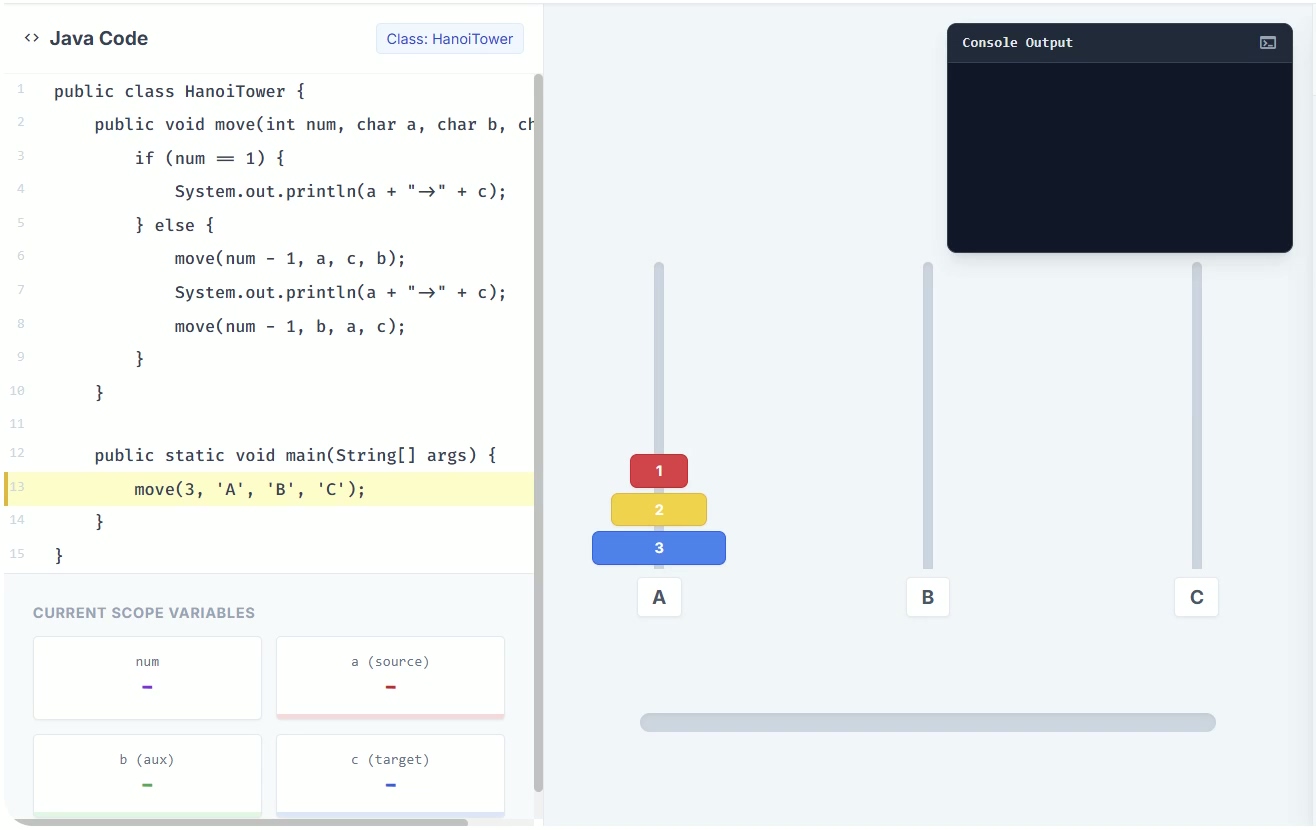Image resolution: width=1316 pixels, height=830 pixels.
Task: Click the c (target) variable card
Action: pyautogui.click(x=390, y=775)
